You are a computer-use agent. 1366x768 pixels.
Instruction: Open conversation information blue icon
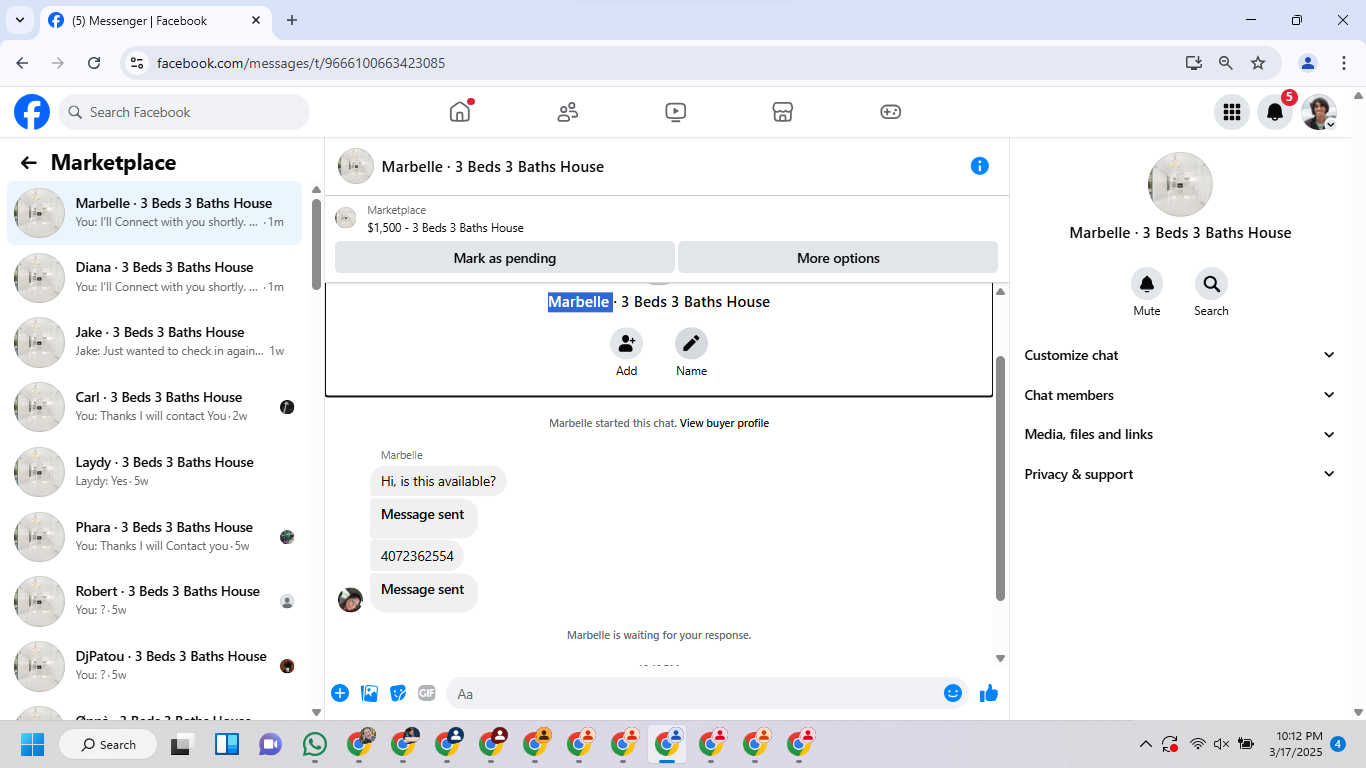(980, 166)
